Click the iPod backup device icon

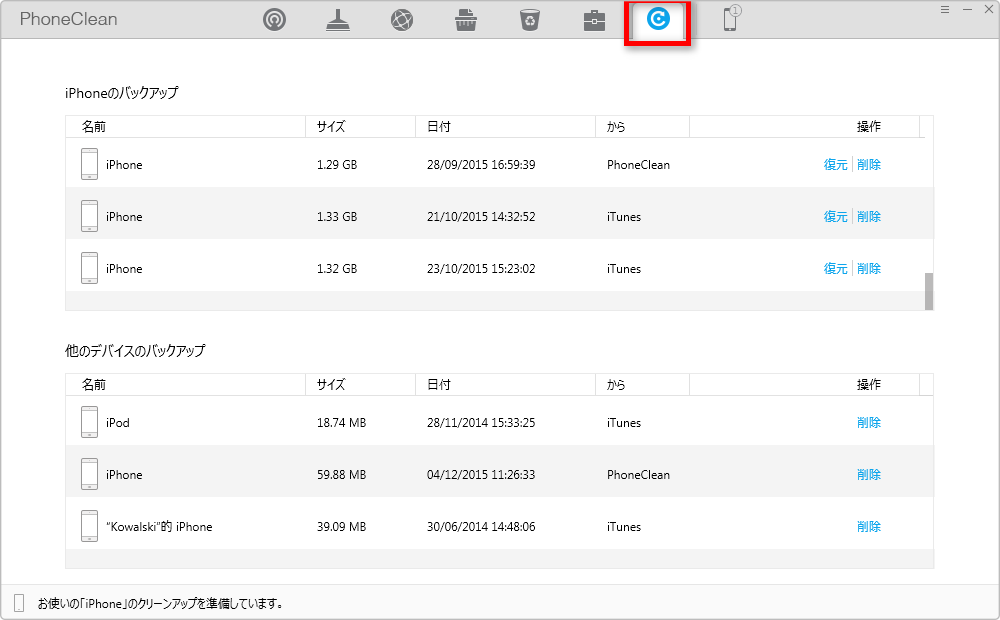coord(89,422)
